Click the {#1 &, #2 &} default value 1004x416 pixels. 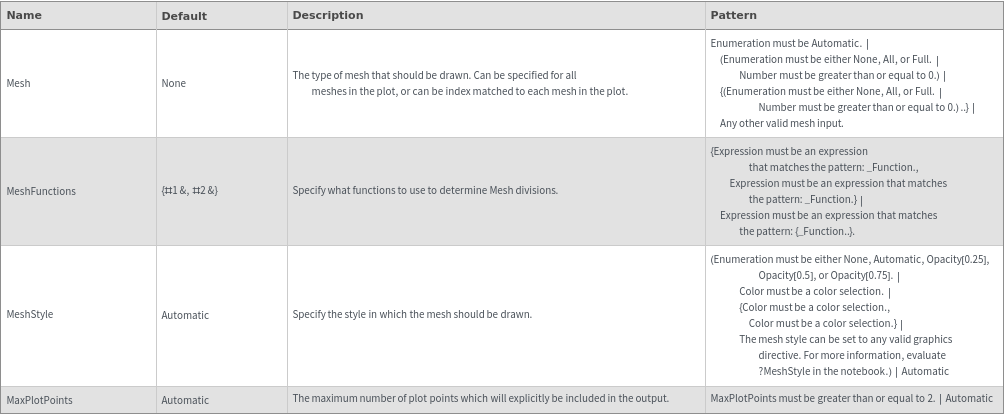tap(190, 191)
